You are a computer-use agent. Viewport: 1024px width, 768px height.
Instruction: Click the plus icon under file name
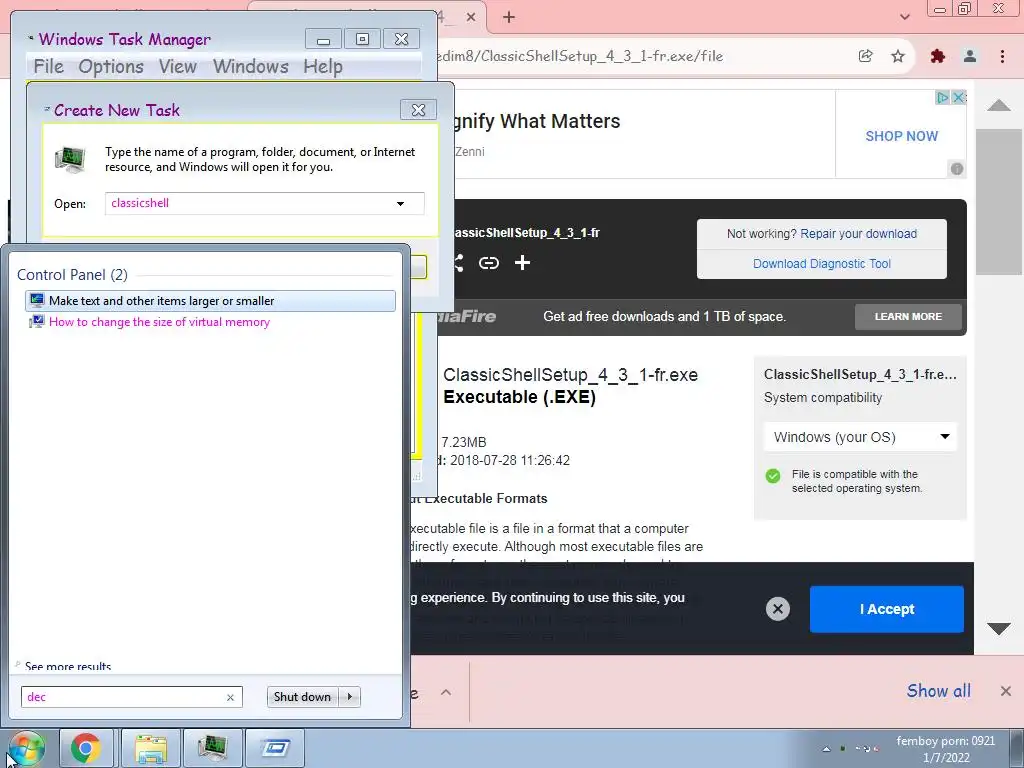tap(522, 263)
